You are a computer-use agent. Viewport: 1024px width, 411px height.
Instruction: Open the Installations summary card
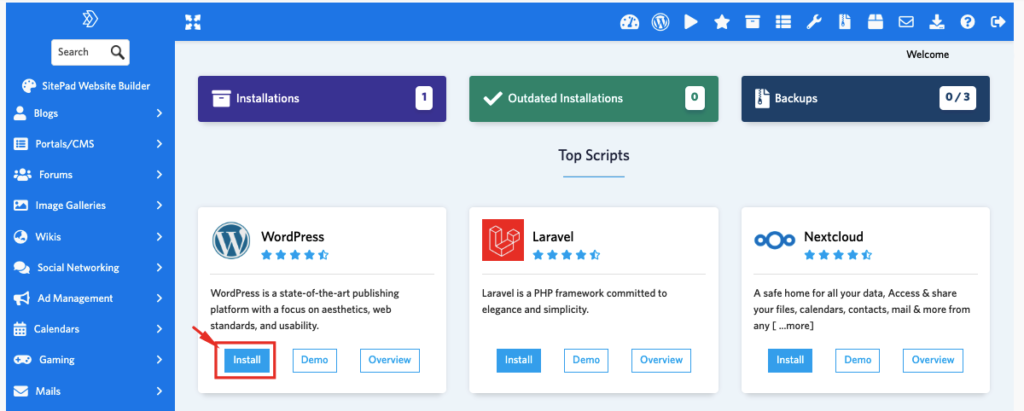click(x=322, y=99)
